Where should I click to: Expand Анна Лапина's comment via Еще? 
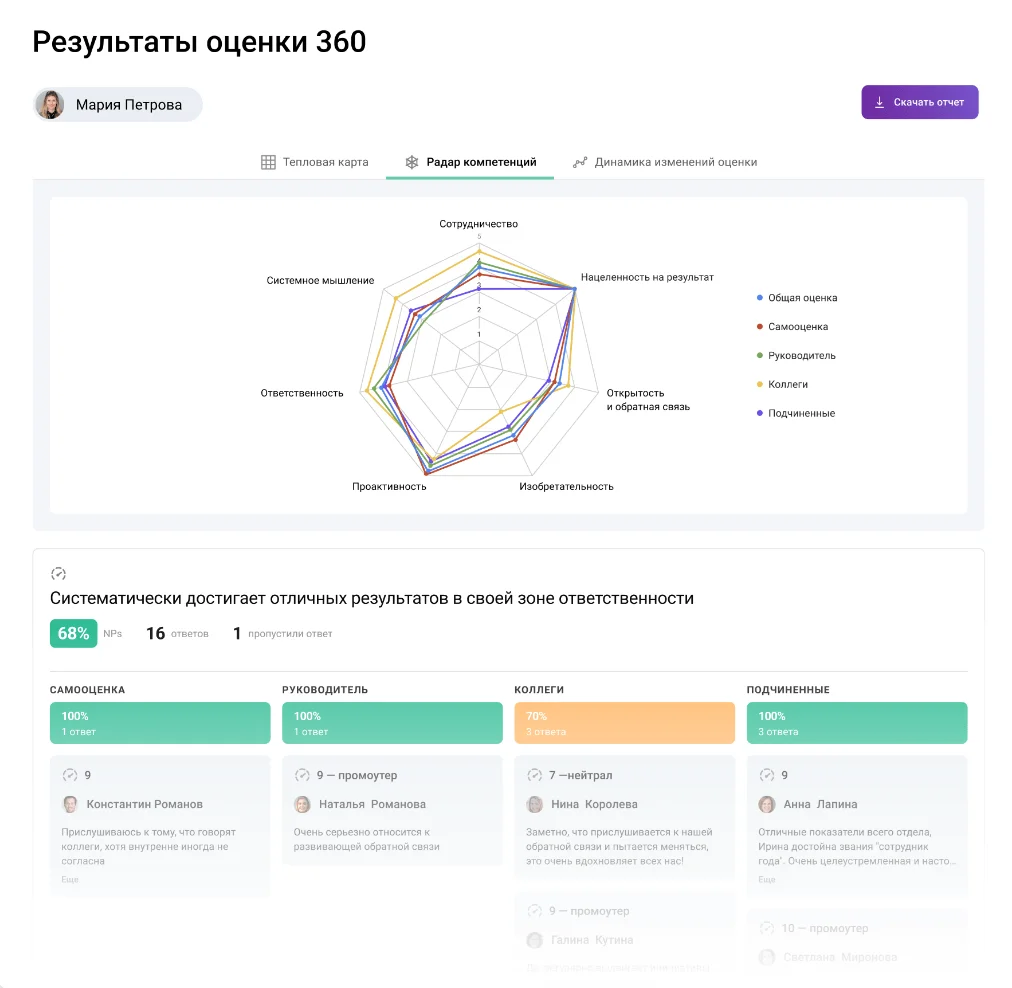click(x=766, y=880)
